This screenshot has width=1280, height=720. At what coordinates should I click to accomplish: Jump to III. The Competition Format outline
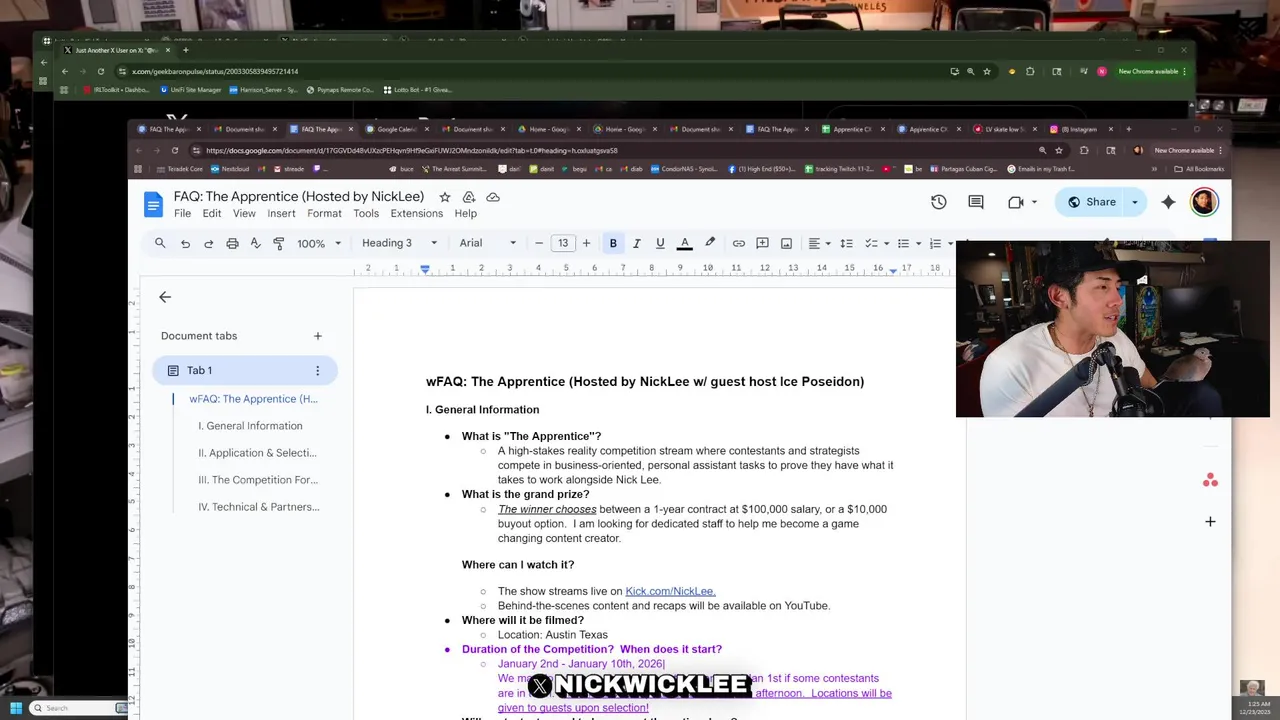(258, 480)
